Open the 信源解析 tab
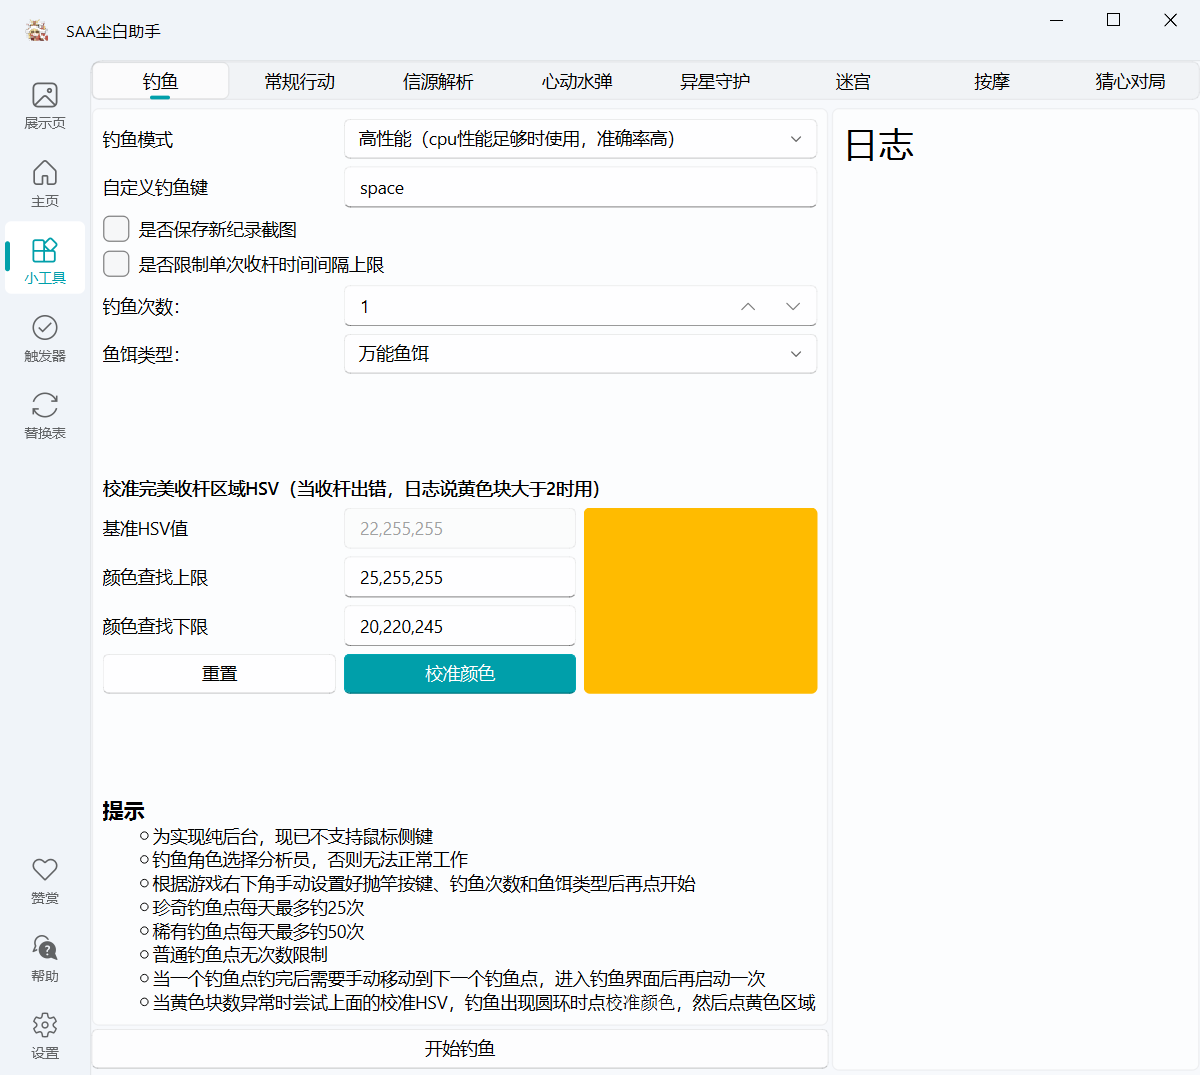 (438, 81)
